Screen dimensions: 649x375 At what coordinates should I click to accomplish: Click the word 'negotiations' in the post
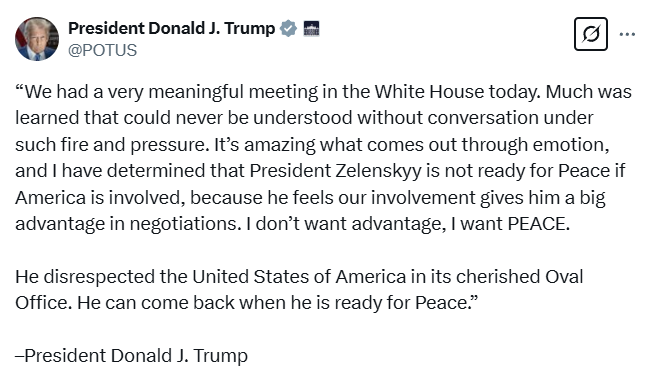pos(185,224)
